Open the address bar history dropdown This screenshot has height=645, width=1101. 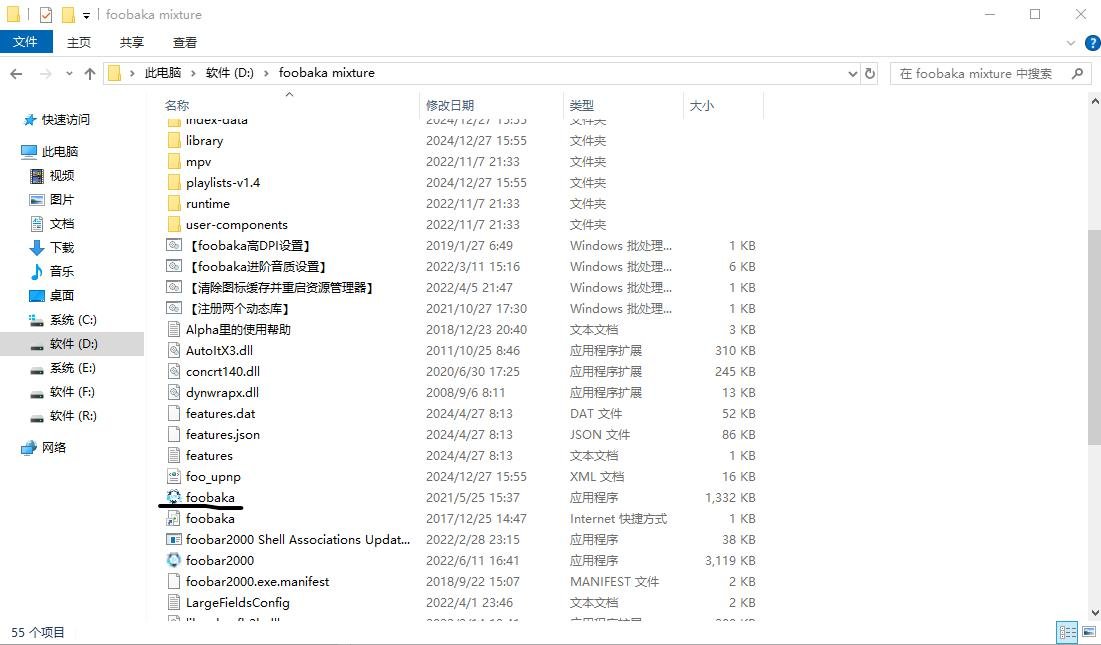pyautogui.click(x=852, y=73)
